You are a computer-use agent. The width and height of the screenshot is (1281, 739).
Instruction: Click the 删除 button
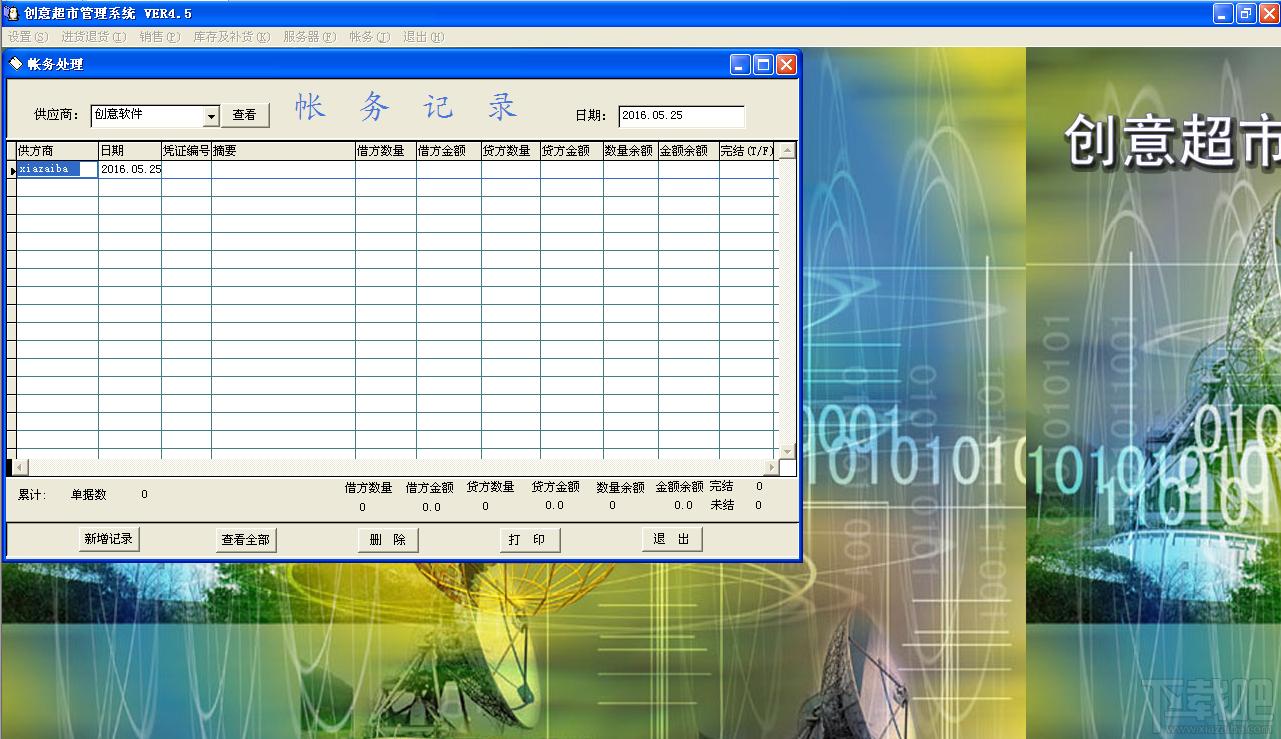point(388,540)
